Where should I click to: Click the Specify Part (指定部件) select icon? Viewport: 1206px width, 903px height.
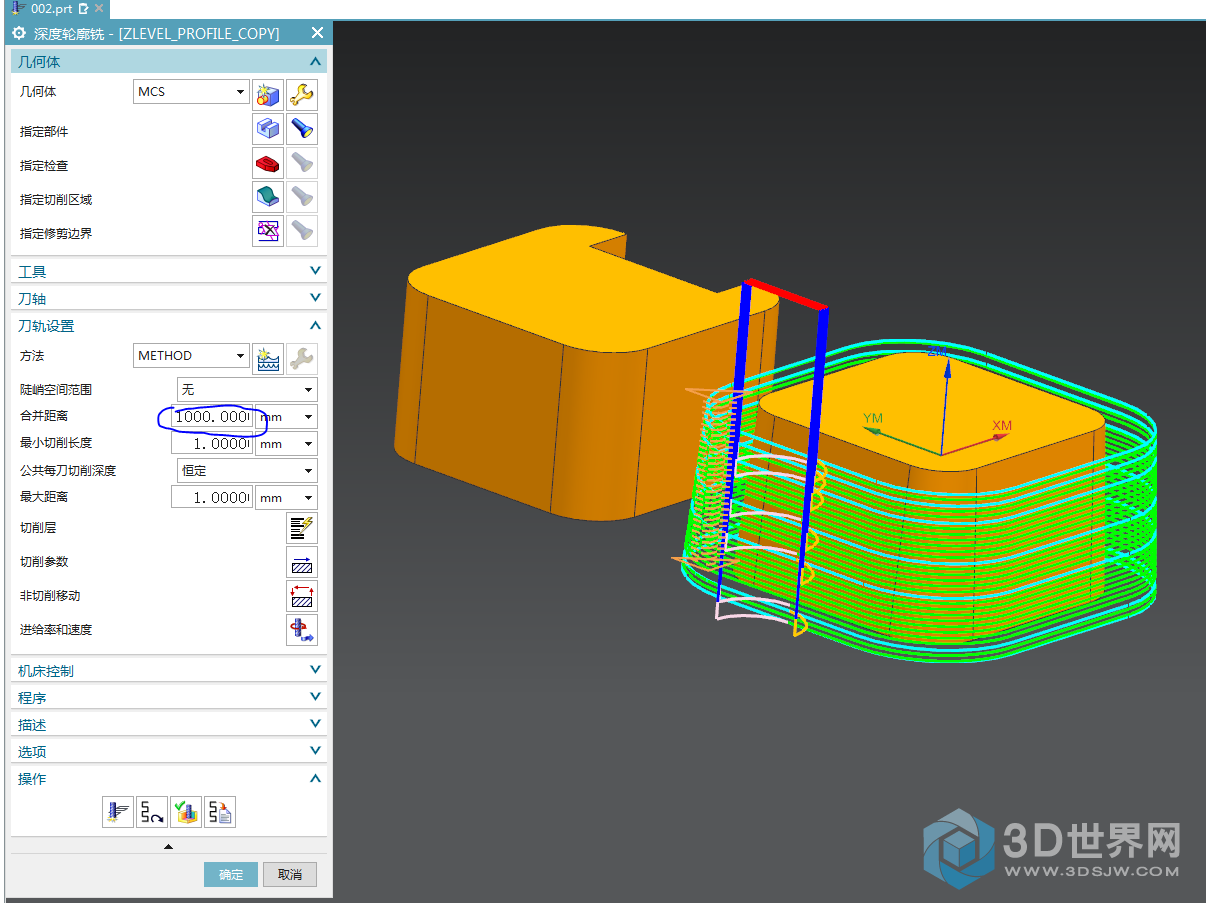pyautogui.click(x=267, y=131)
